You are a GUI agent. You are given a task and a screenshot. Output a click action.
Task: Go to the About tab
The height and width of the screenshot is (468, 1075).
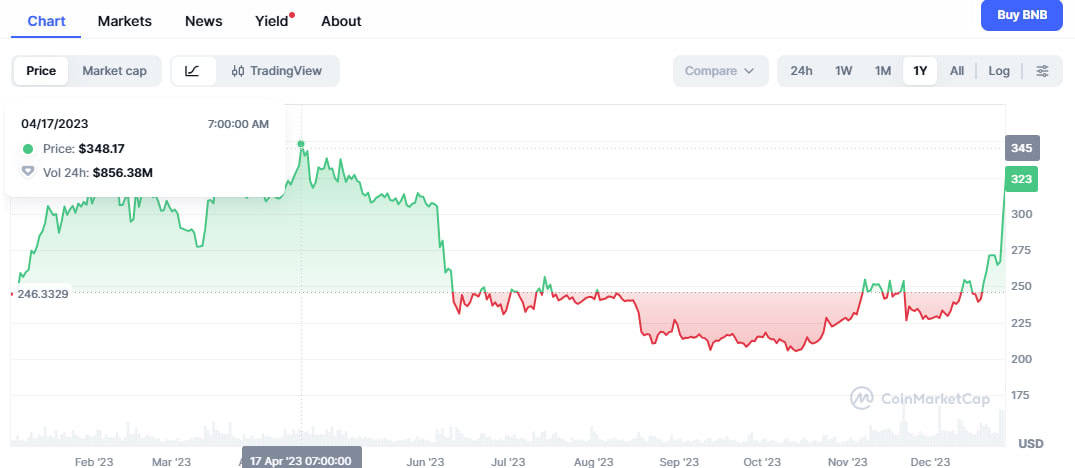coord(341,21)
